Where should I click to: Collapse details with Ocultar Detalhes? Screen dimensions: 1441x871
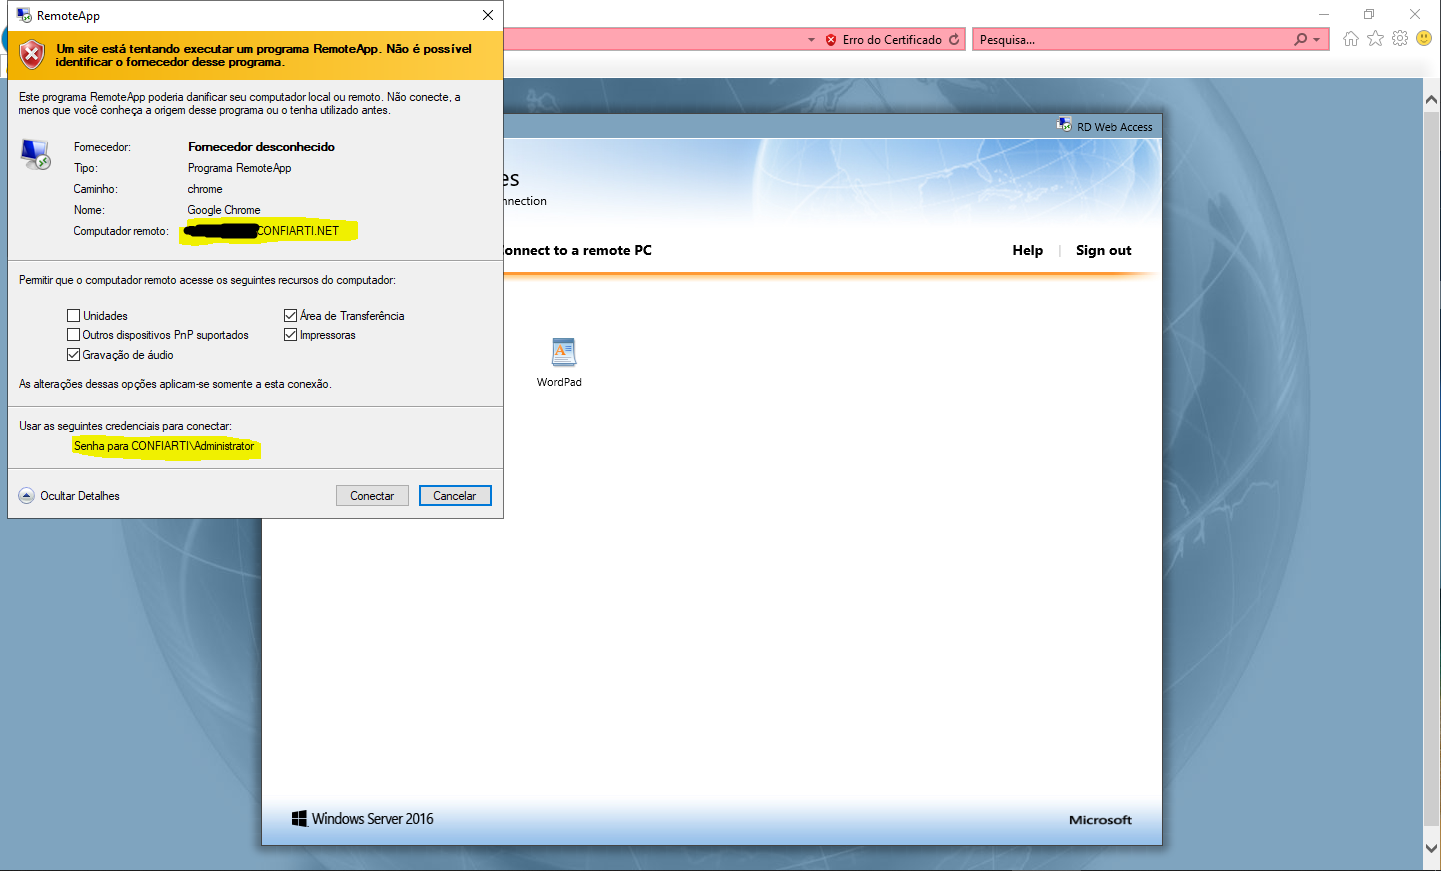[x=69, y=496]
